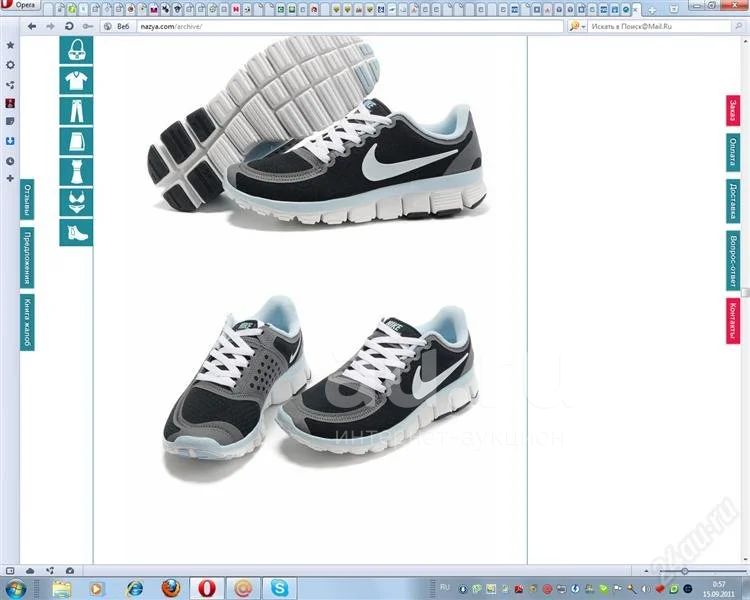Open the closed tabs trash icon
The height and width of the screenshot is (600, 750).
point(673,9)
